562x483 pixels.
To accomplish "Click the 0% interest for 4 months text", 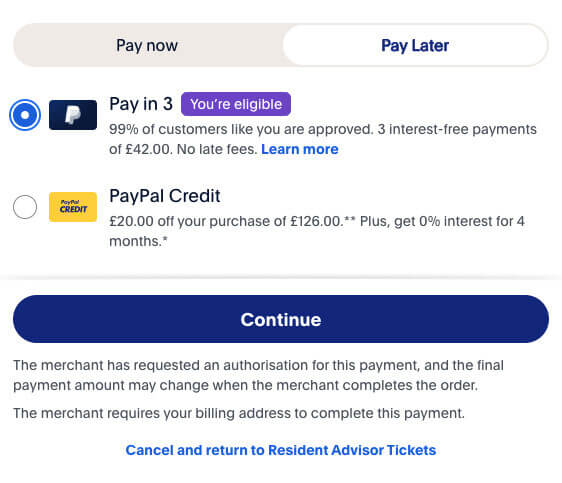I will [317, 231].
